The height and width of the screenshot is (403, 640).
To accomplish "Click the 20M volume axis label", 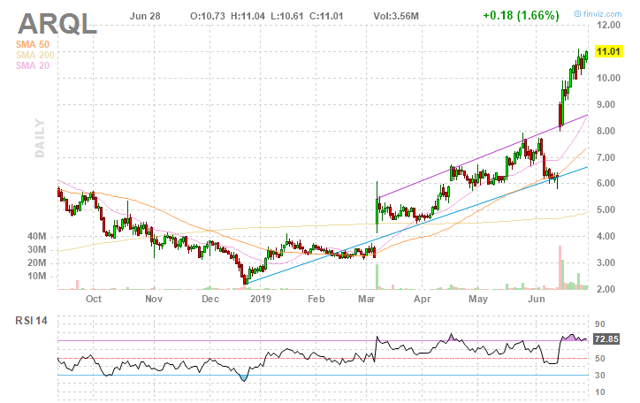I will click(x=37, y=263).
